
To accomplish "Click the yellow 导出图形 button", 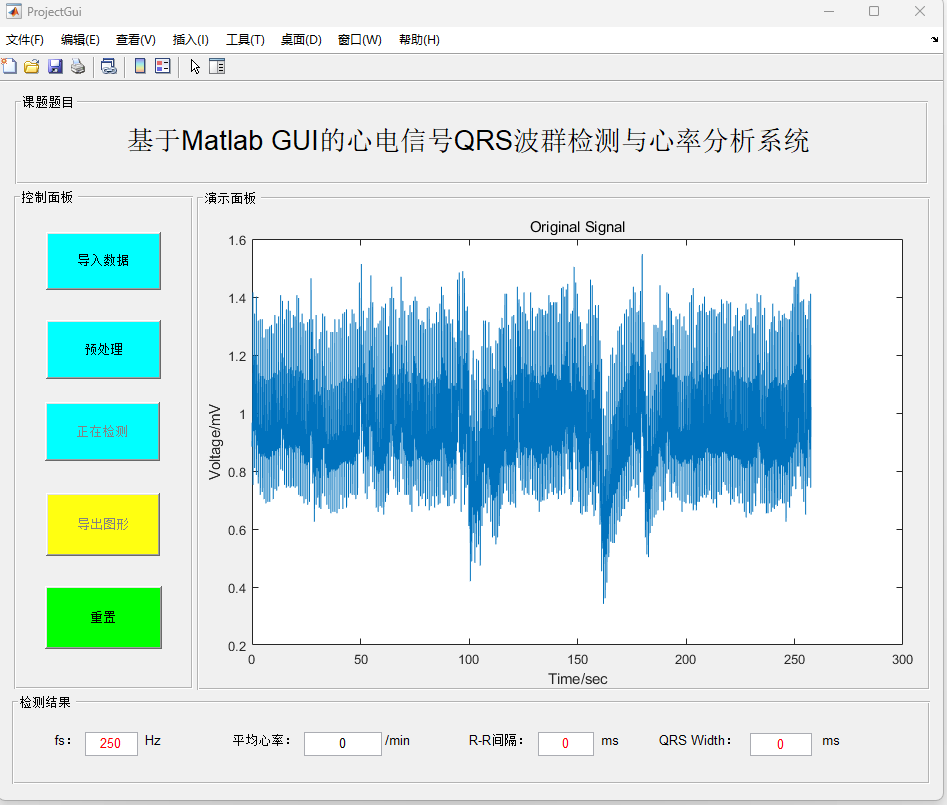I will point(103,524).
